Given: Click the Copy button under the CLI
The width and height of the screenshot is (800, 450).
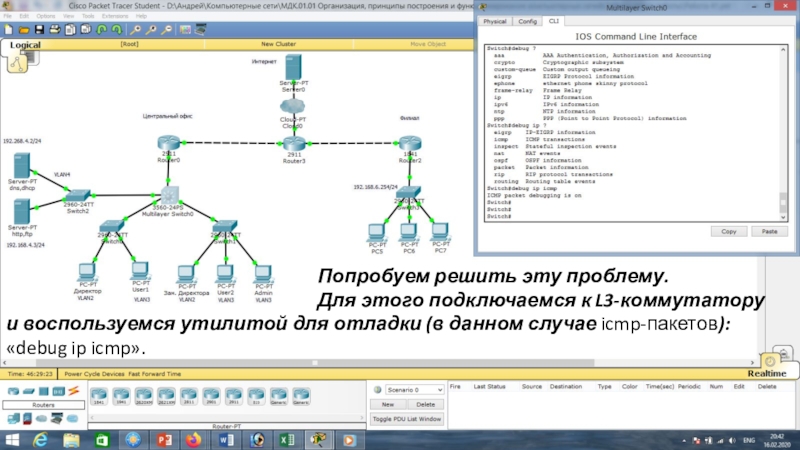Looking at the screenshot, I should [x=729, y=232].
